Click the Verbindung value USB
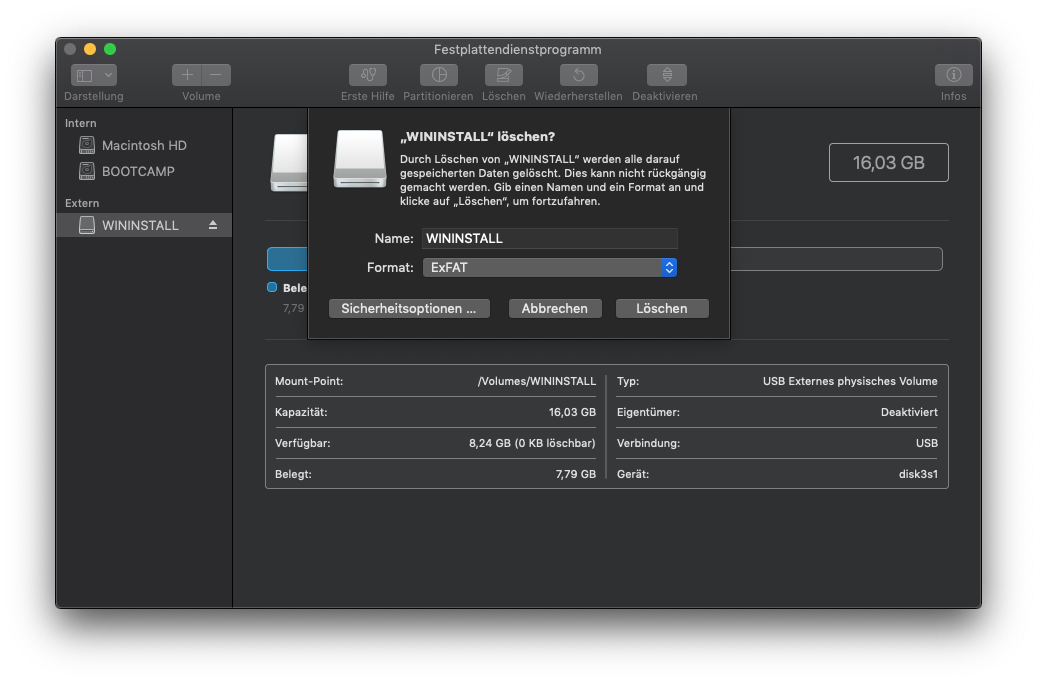 (x=927, y=443)
